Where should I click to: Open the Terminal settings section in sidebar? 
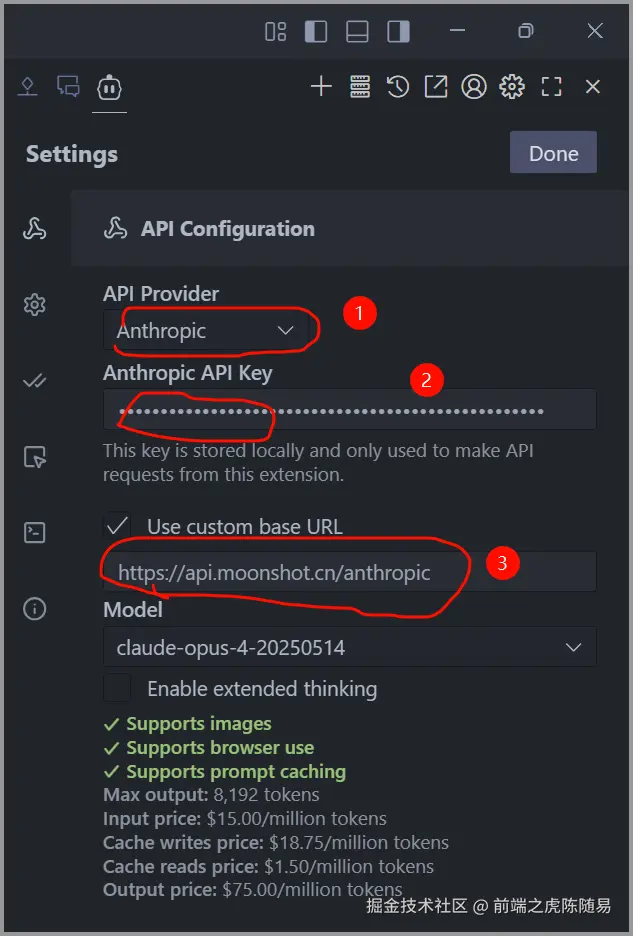[35, 532]
